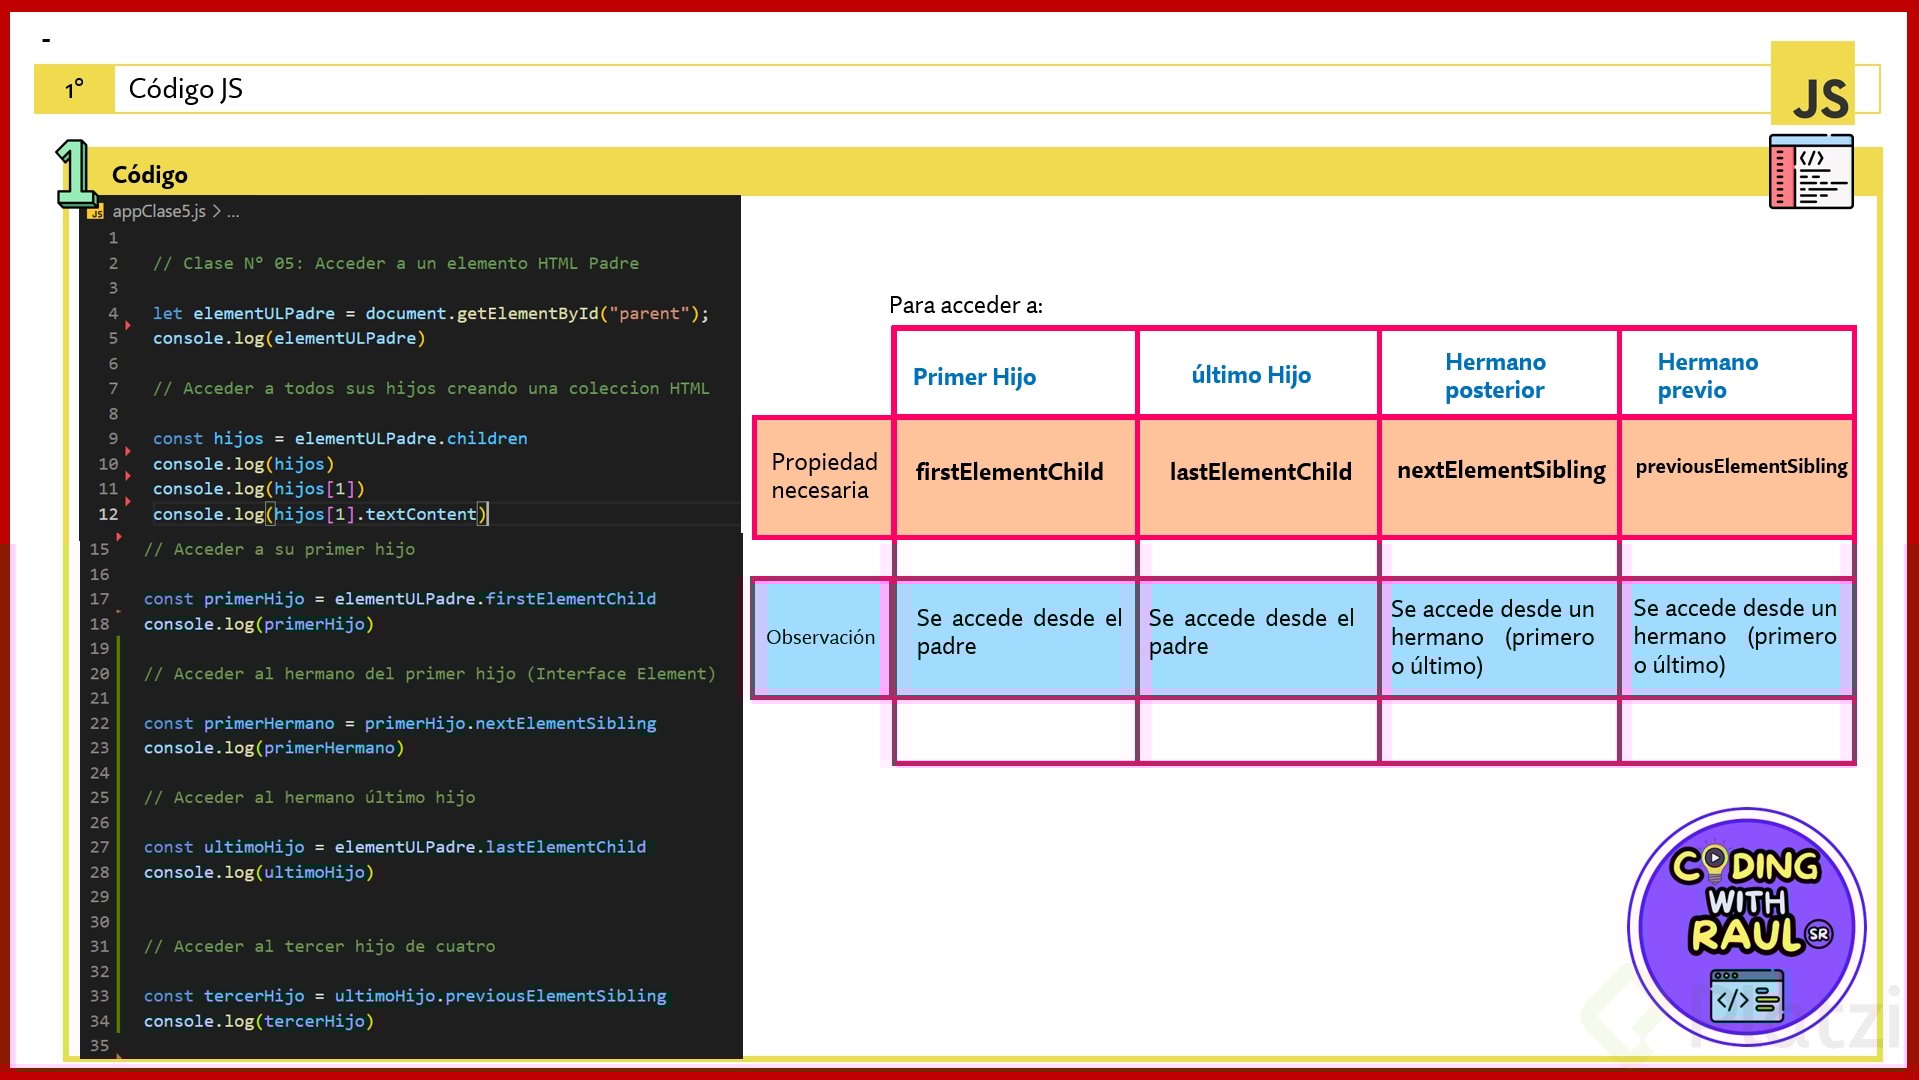Click the code window icon inside Raul logo
This screenshot has width=1920, height=1080.
click(x=1746, y=997)
